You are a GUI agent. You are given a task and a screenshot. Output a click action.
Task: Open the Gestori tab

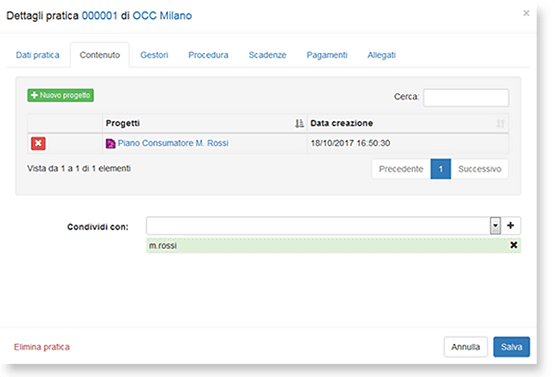point(154,55)
